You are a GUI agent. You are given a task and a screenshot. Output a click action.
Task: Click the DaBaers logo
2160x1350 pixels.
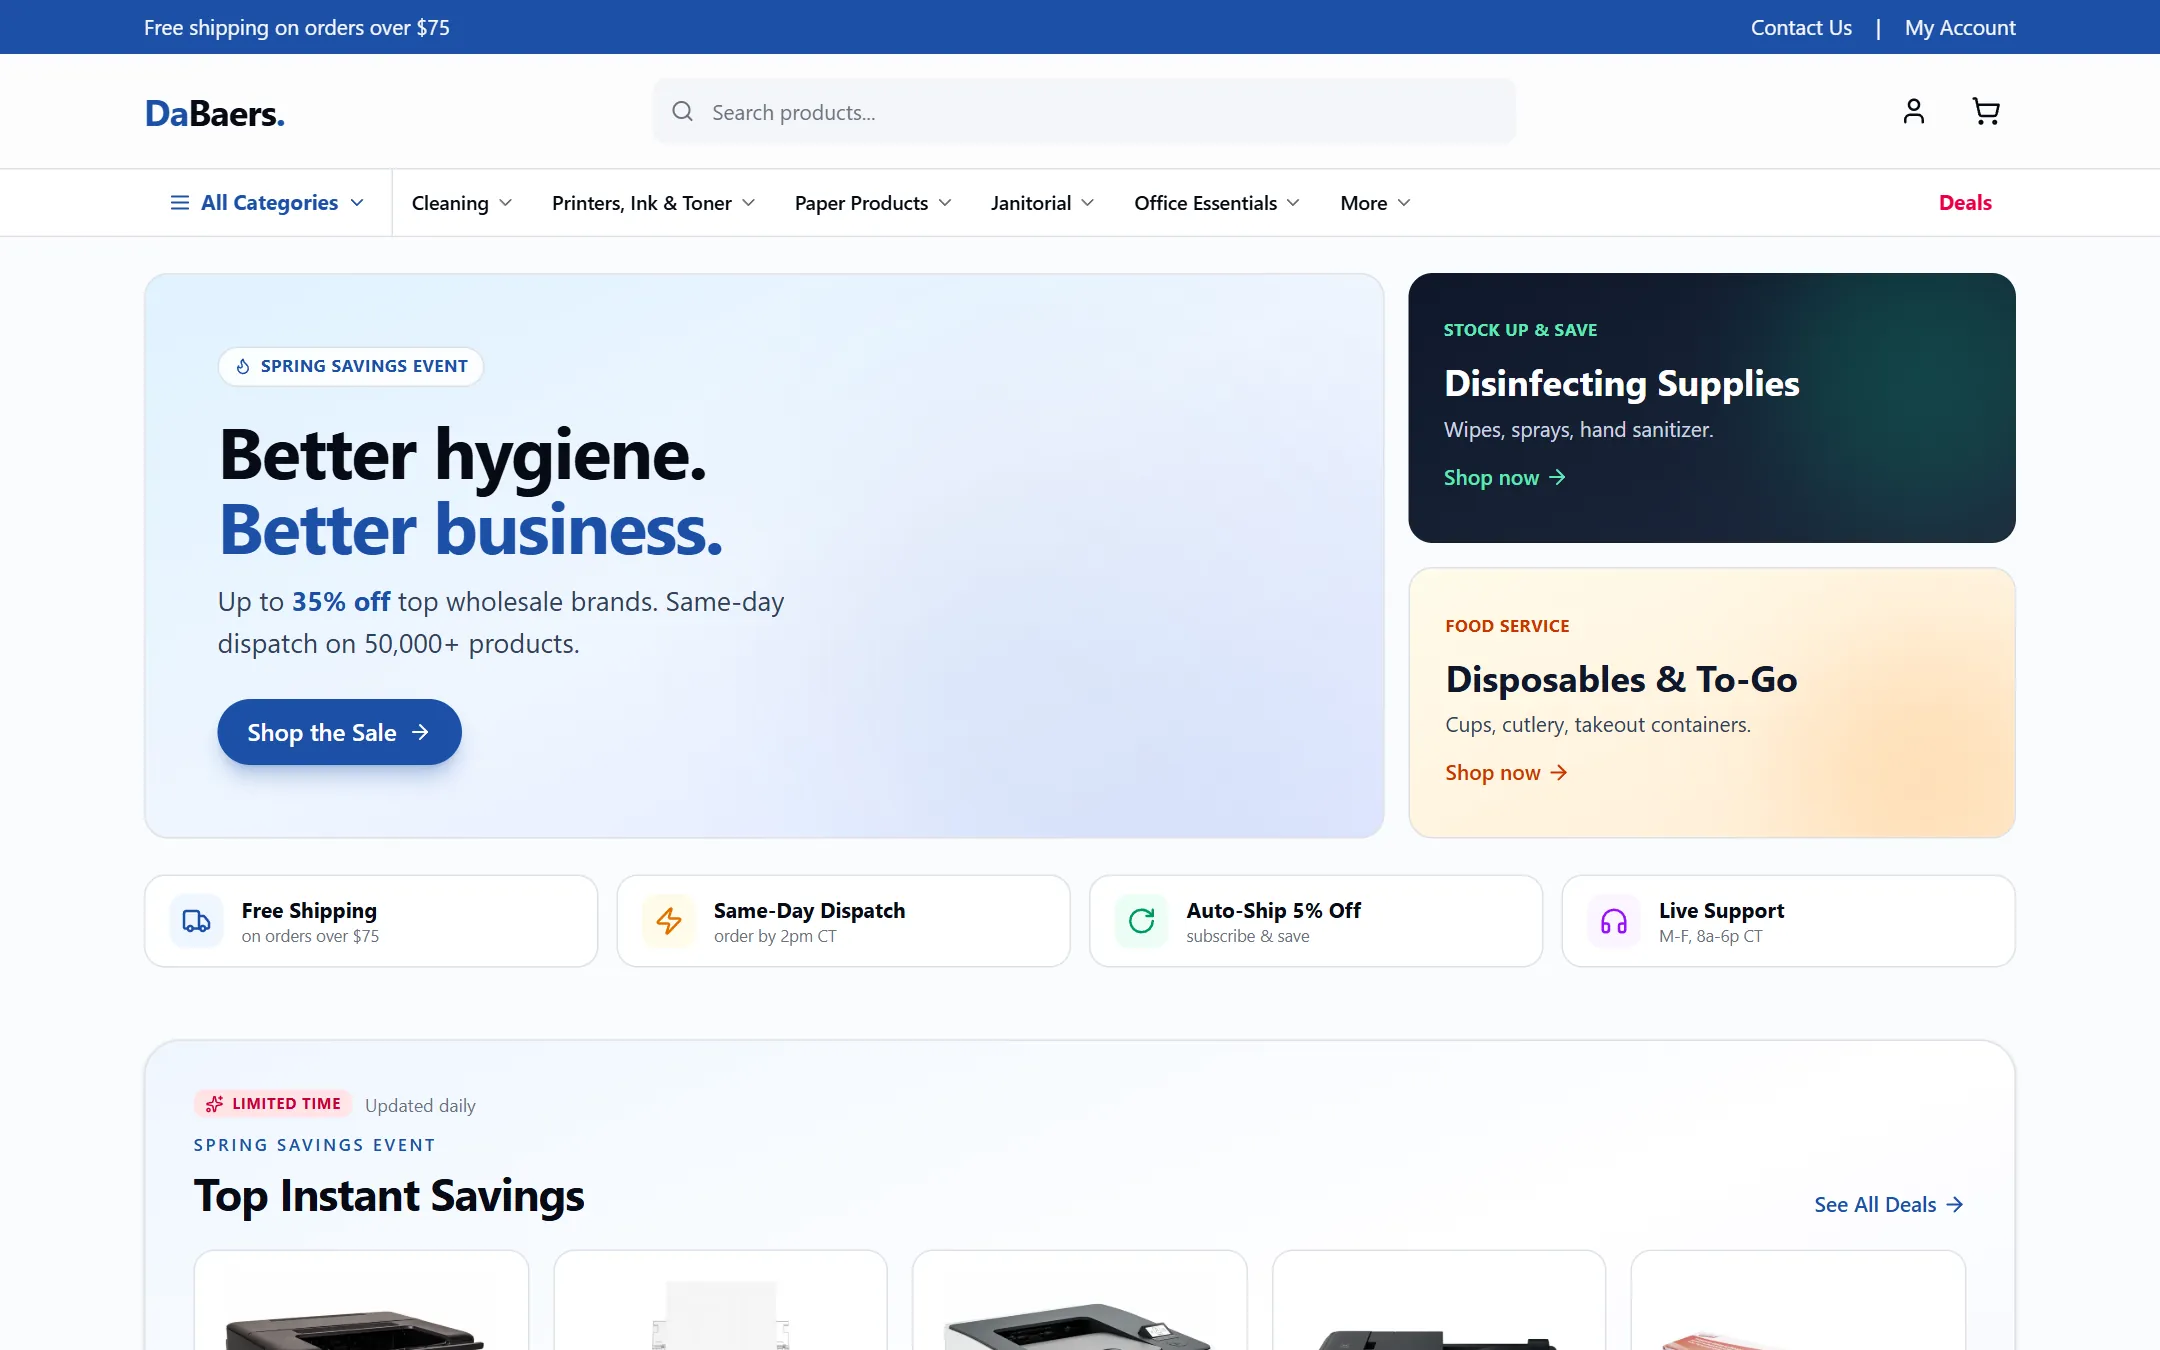(214, 114)
